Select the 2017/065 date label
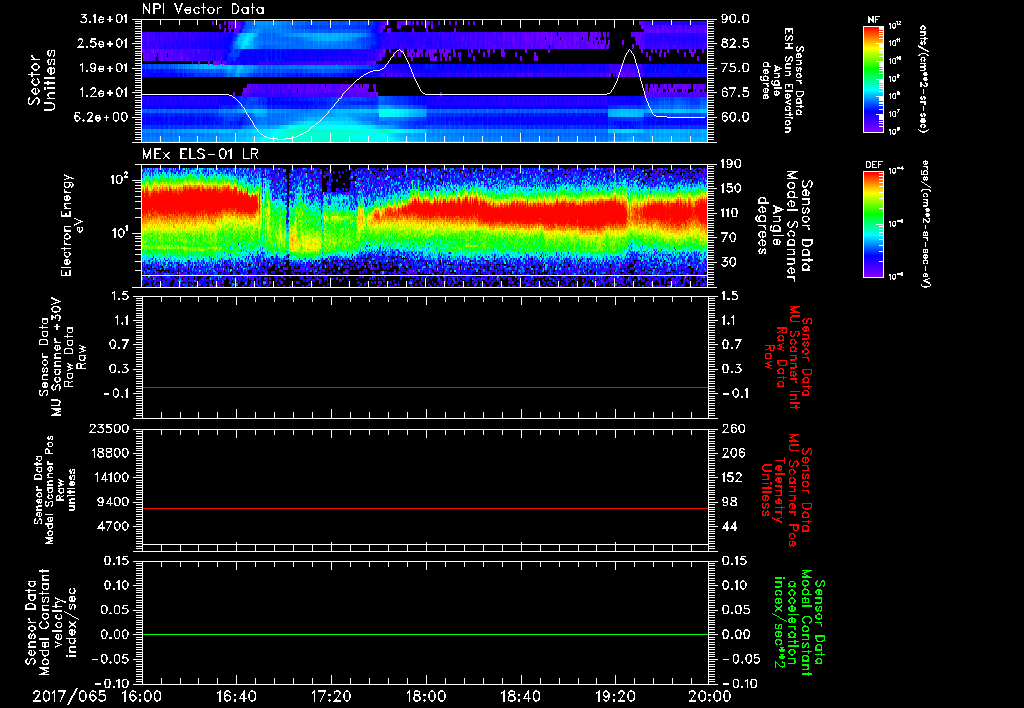1024x708 pixels. point(70,695)
